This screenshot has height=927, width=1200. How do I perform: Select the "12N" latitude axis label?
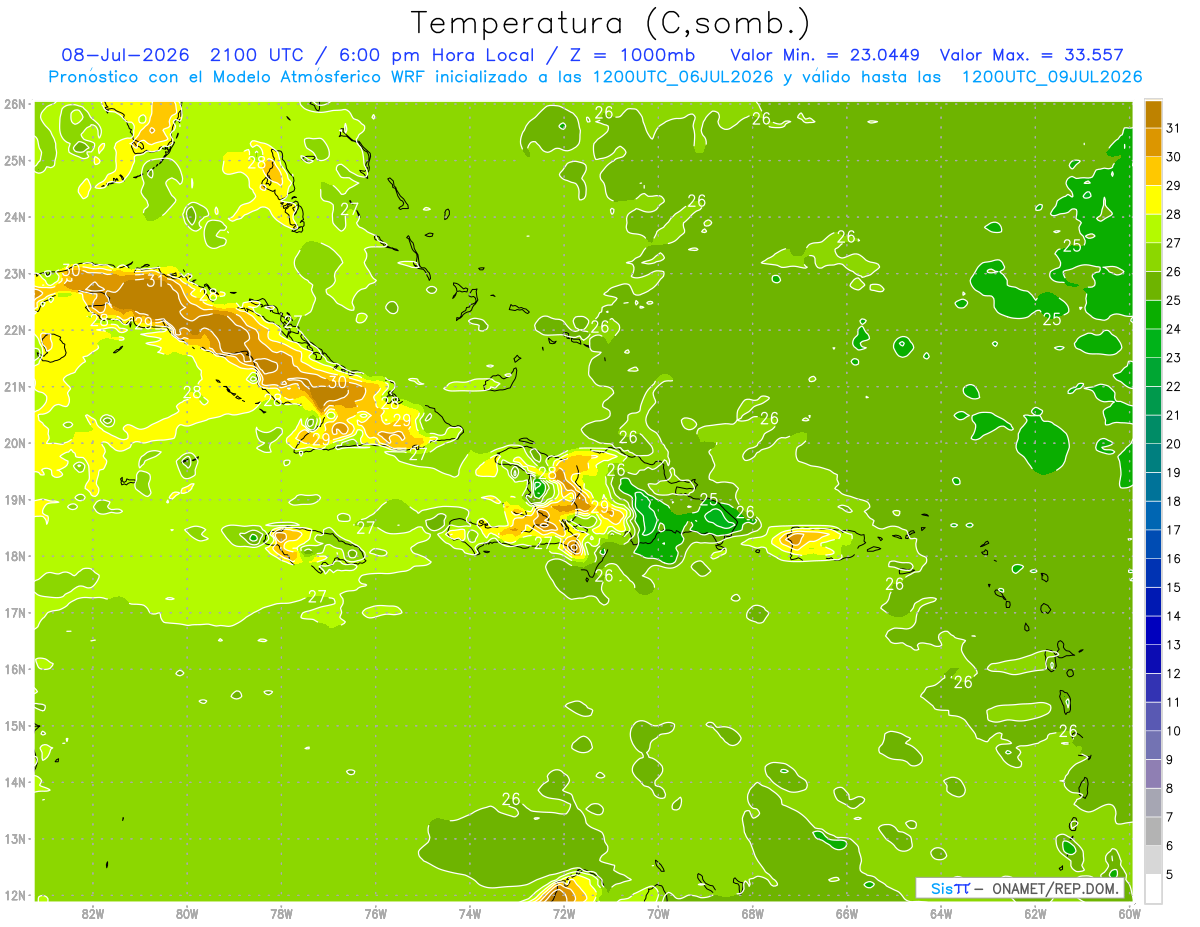coord(14,895)
